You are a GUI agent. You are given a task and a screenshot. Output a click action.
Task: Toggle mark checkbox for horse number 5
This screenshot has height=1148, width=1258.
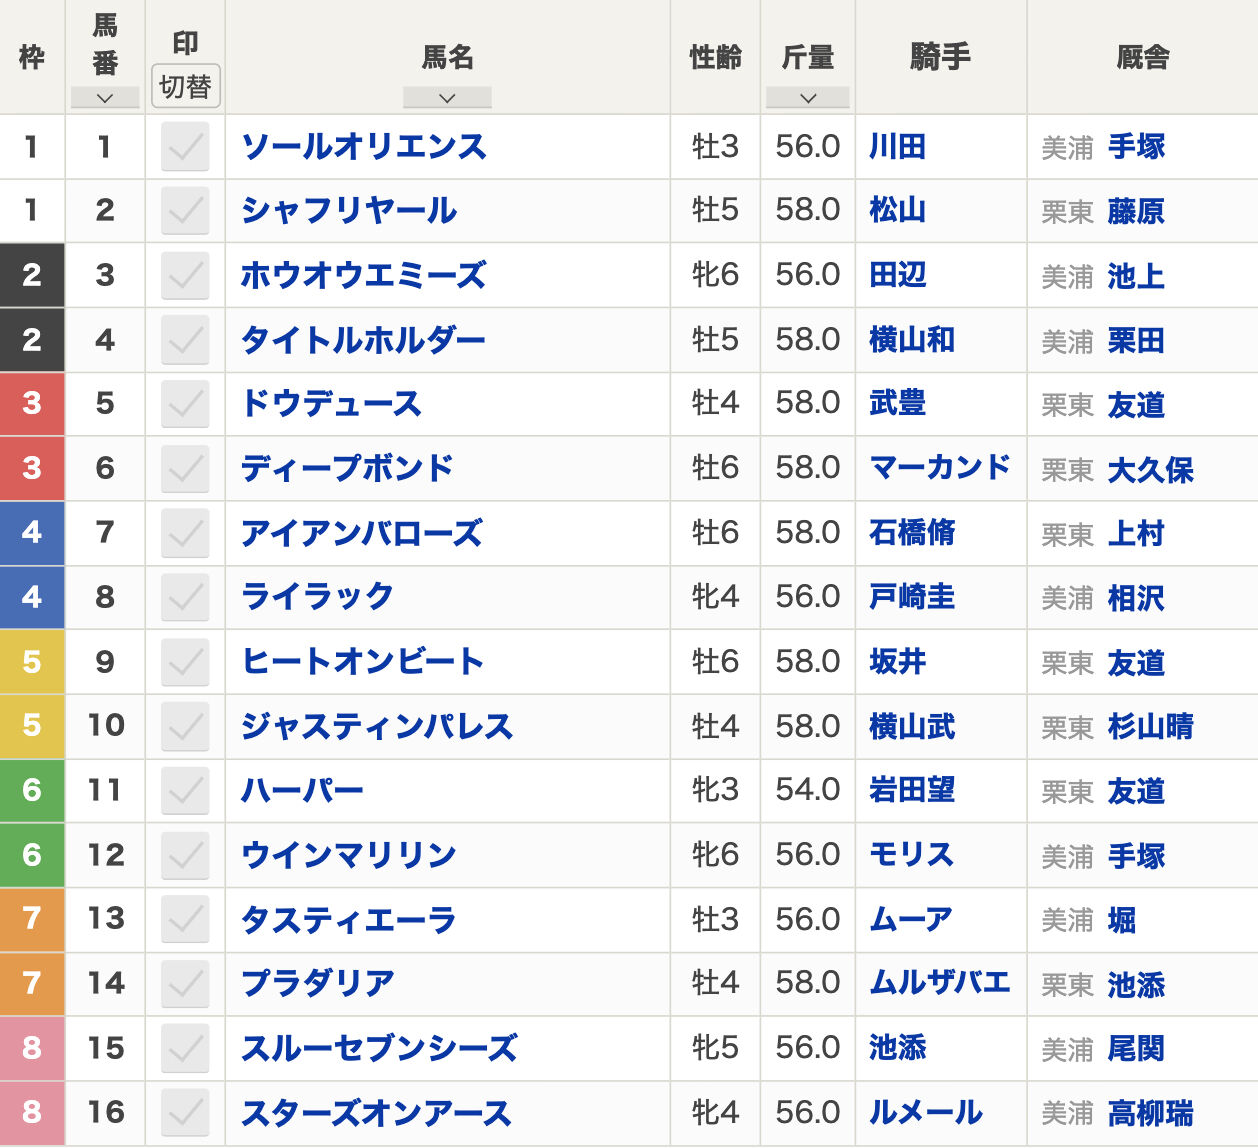click(x=185, y=404)
